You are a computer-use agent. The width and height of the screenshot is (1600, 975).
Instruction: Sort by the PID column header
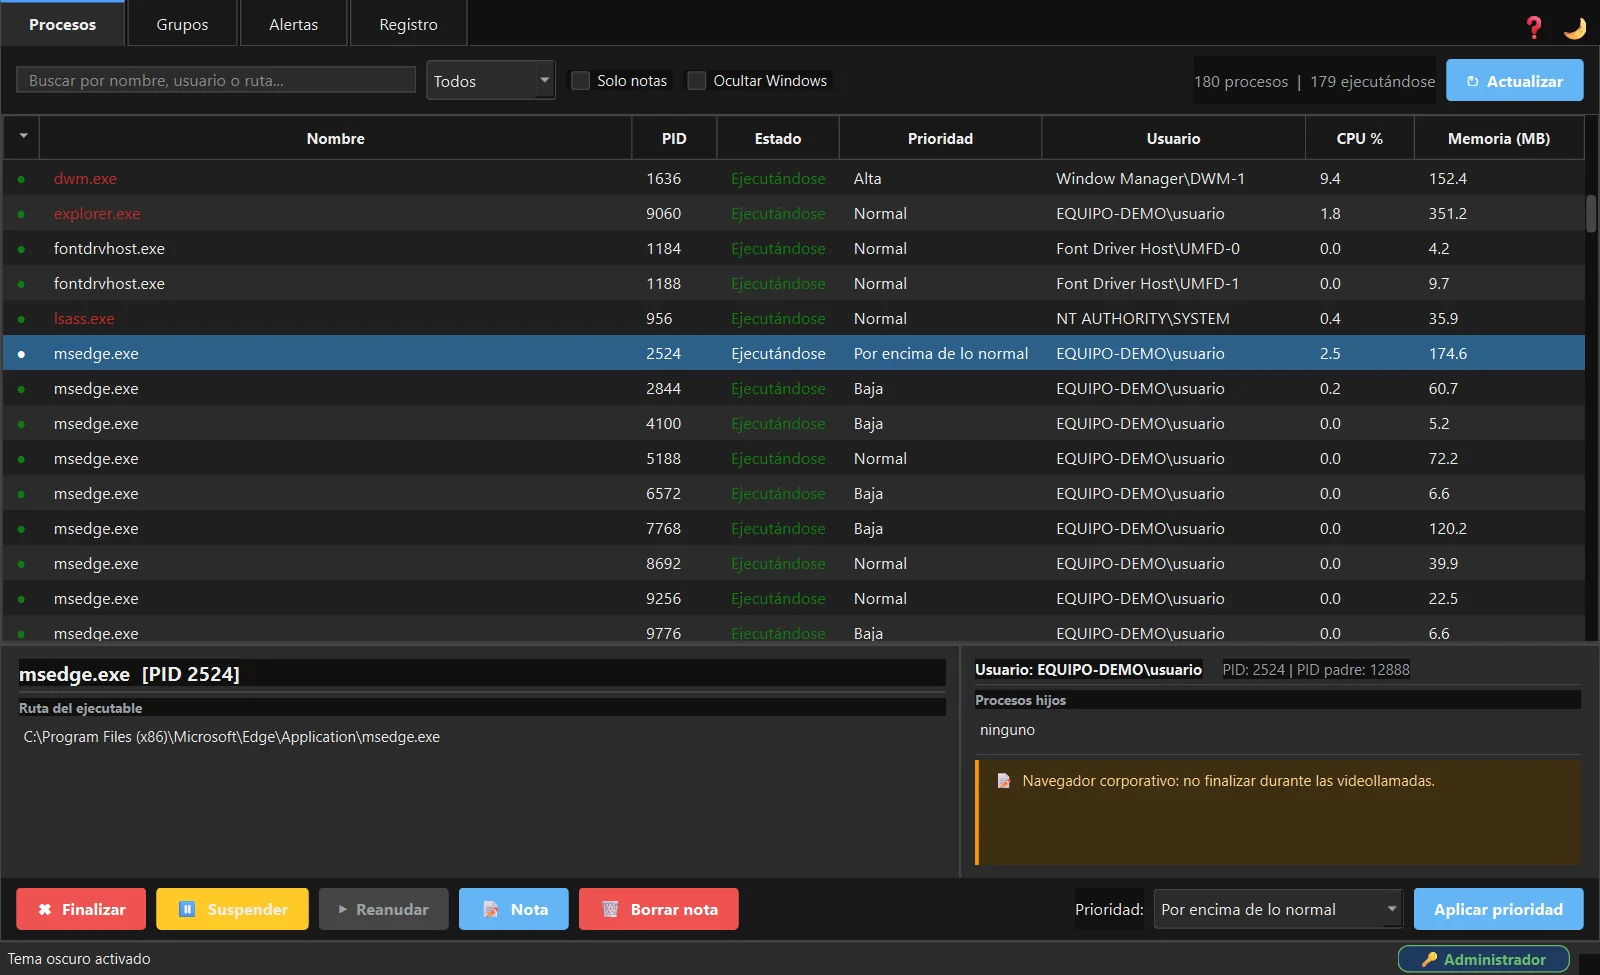[x=674, y=138]
